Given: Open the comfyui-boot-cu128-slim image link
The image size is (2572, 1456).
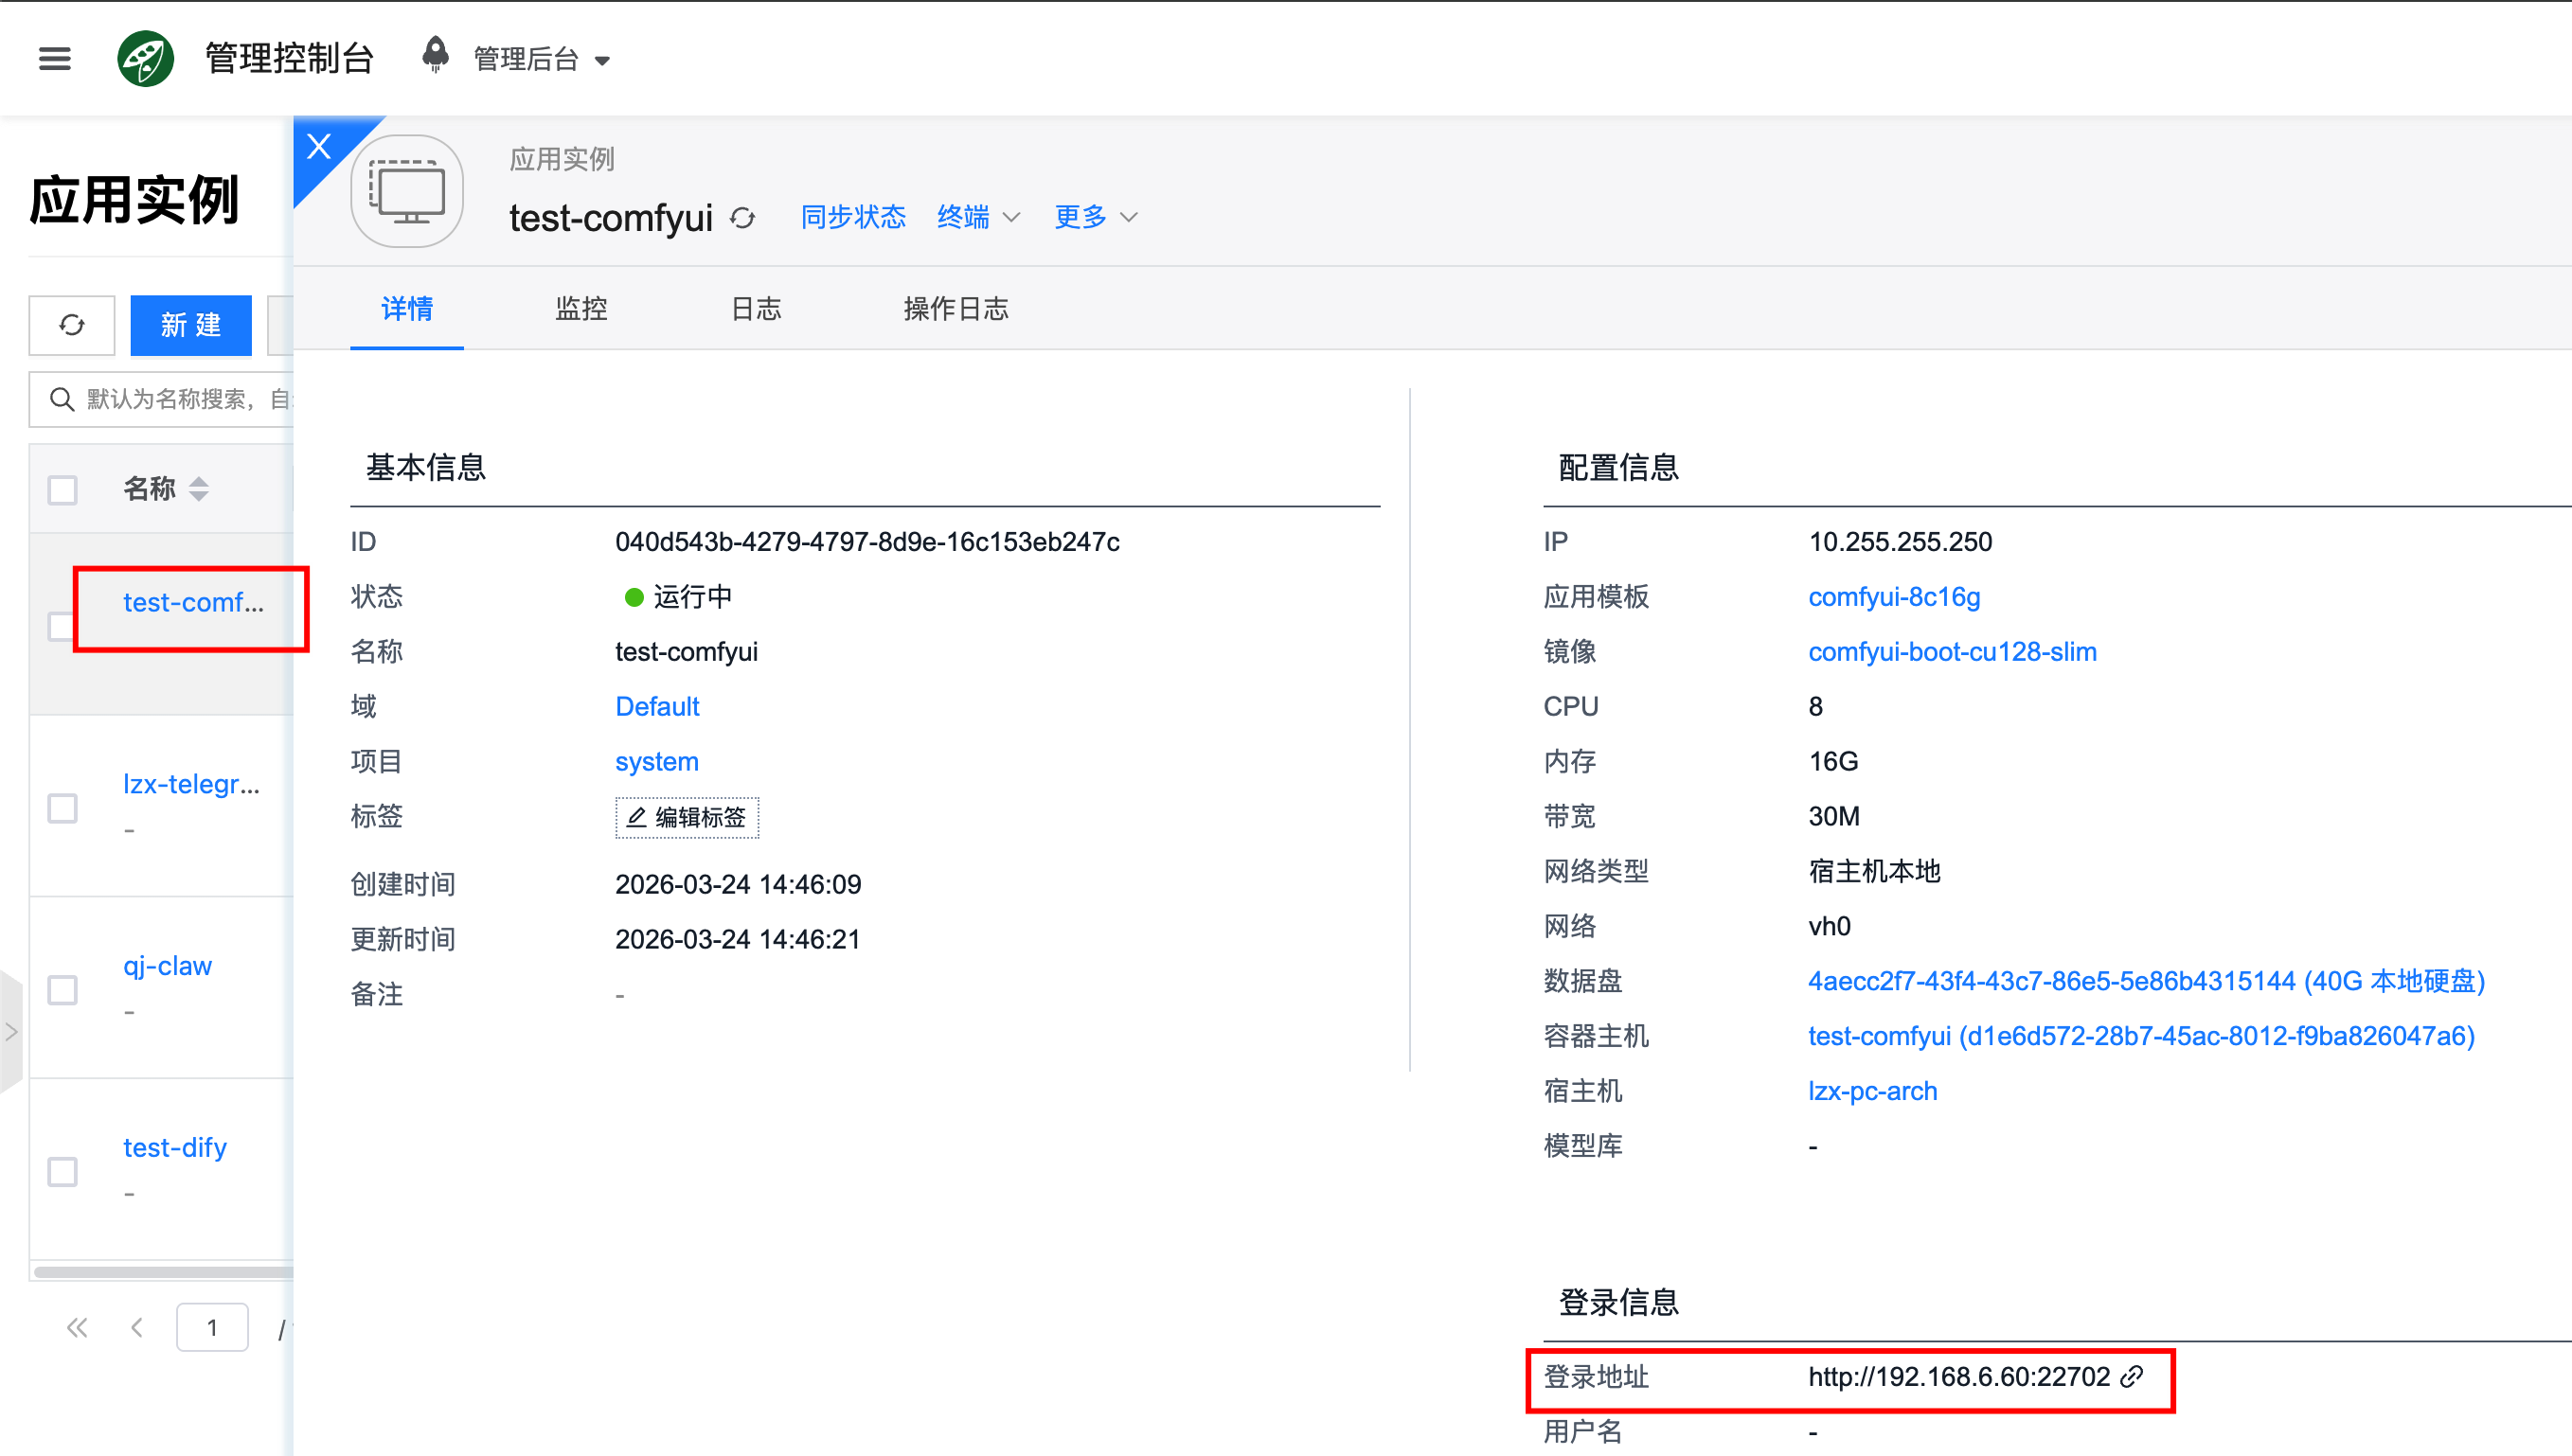Looking at the screenshot, I should 1951,652.
